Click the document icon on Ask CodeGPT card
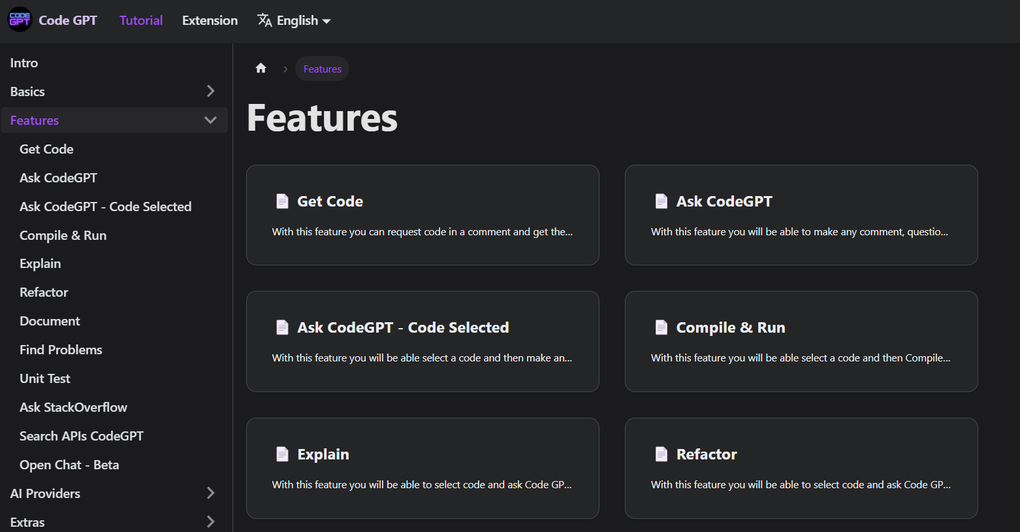Screen dimensions: 1020x532 click(661, 201)
